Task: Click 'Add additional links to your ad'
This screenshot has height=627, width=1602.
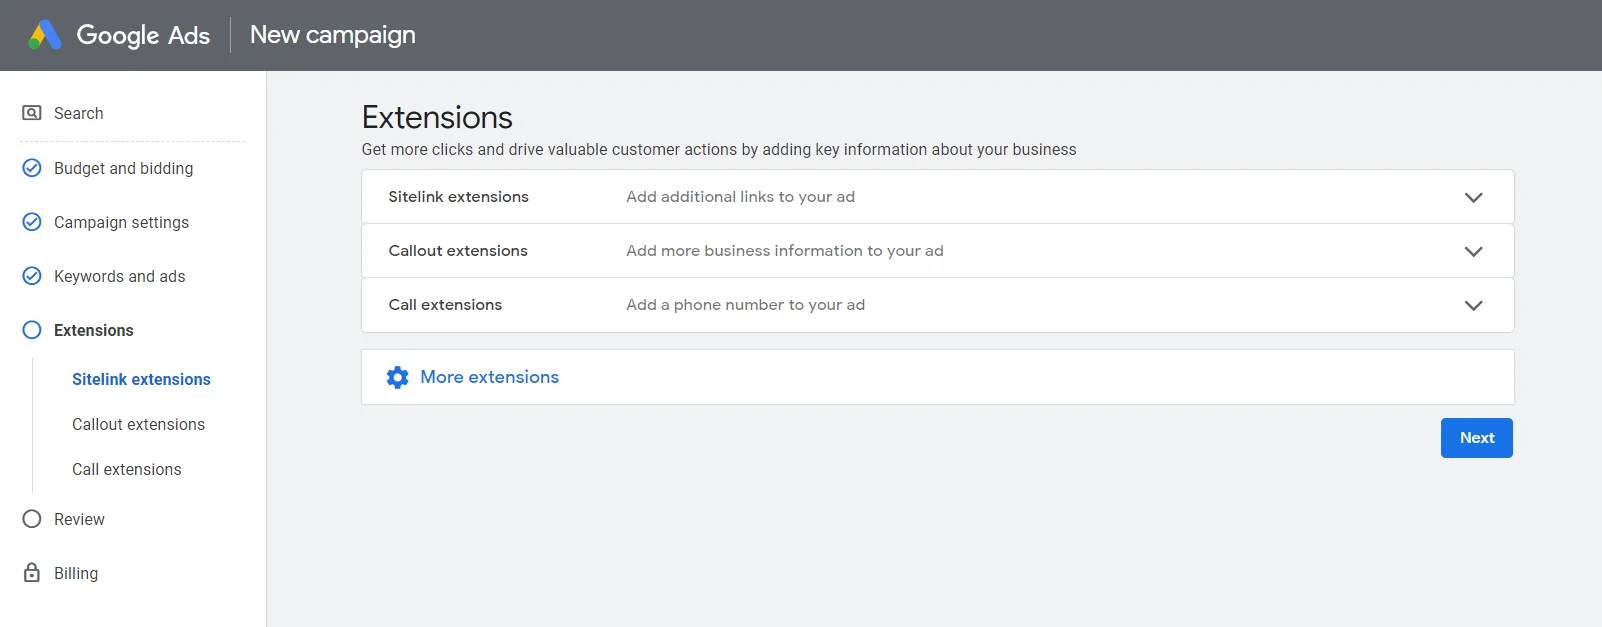Action: tap(740, 197)
